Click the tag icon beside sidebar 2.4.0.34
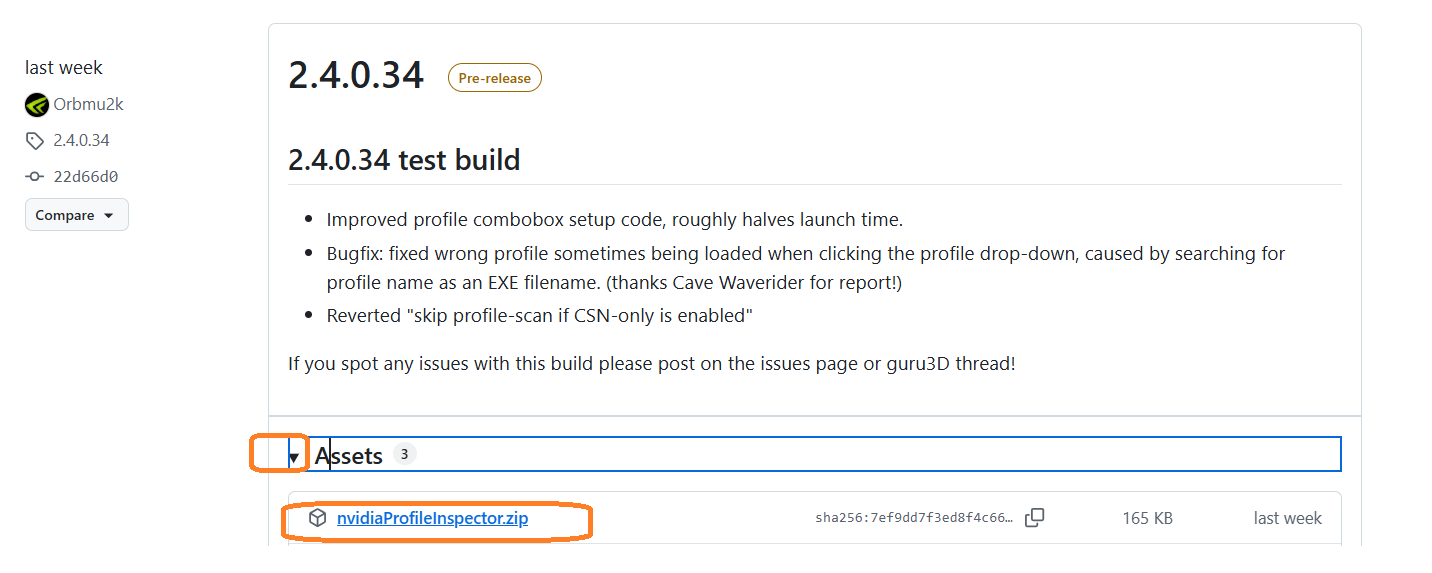The height and width of the screenshot is (573, 1432). coord(36,141)
